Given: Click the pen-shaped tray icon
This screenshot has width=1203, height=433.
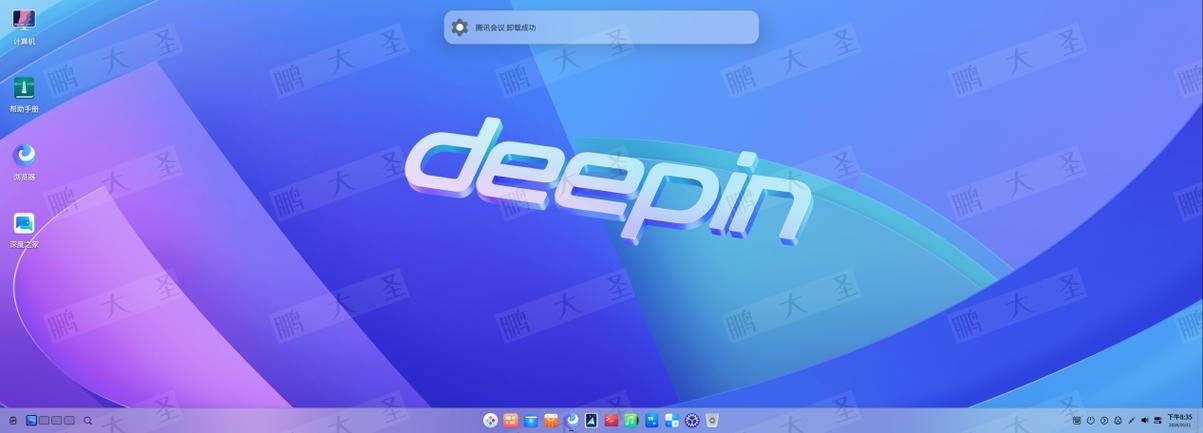Looking at the screenshot, I should point(1132,421).
